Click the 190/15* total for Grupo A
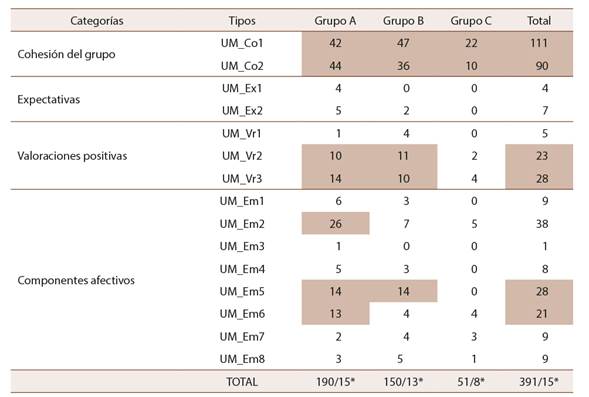This screenshot has height=397, width=589. click(x=335, y=382)
